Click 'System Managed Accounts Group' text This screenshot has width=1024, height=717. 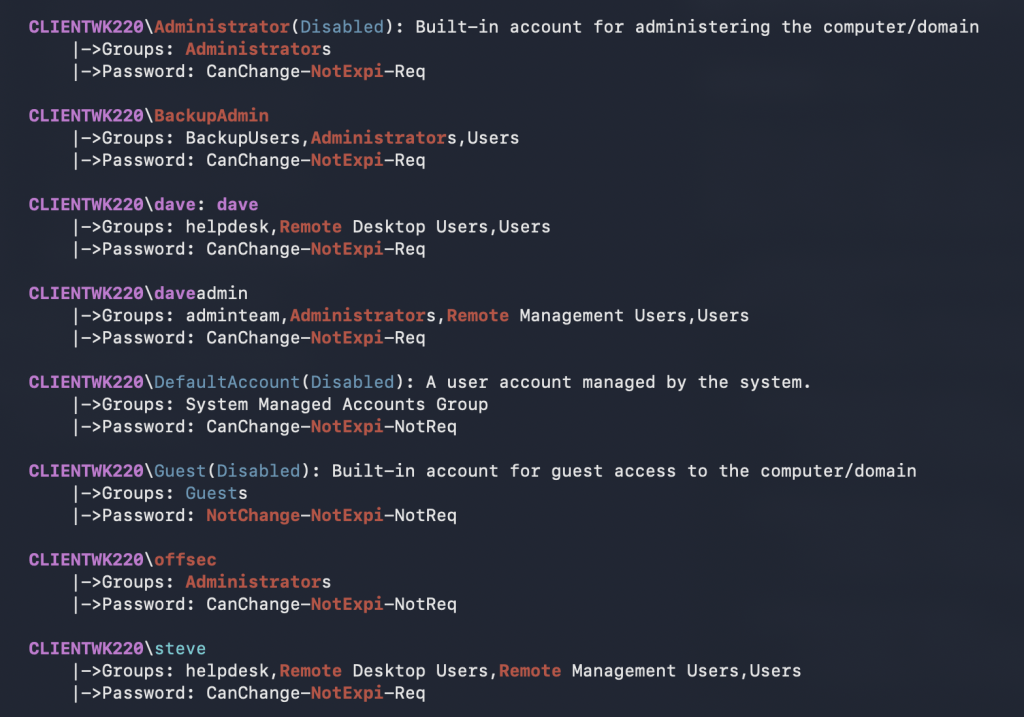pos(336,404)
